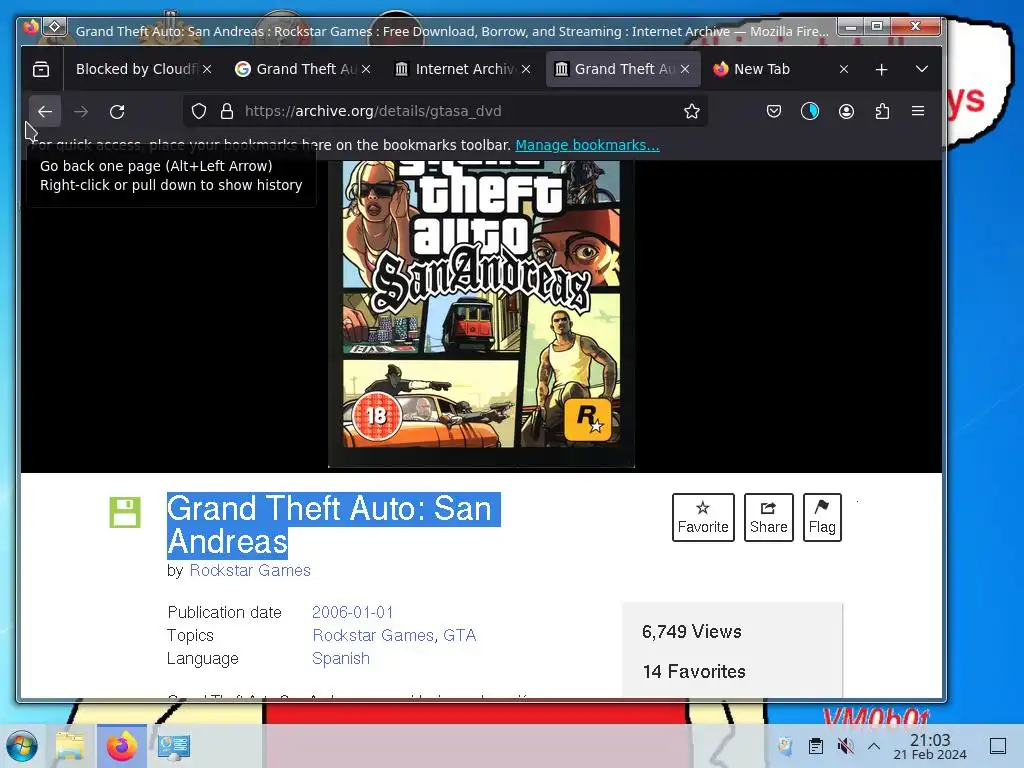Image resolution: width=1024 pixels, height=768 pixels.
Task: Open the Manage bookmarks link
Action: tap(587, 145)
